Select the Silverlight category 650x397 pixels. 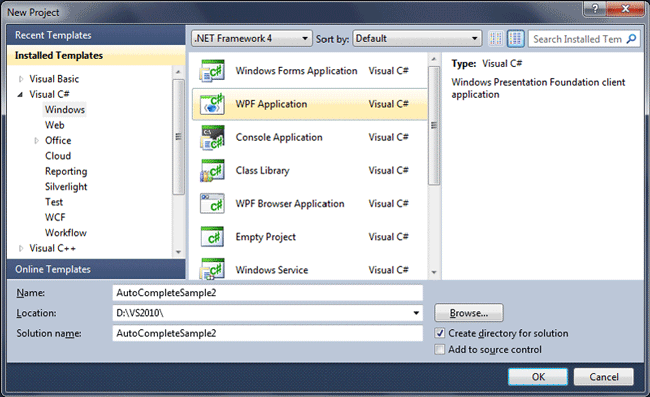click(66, 186)
